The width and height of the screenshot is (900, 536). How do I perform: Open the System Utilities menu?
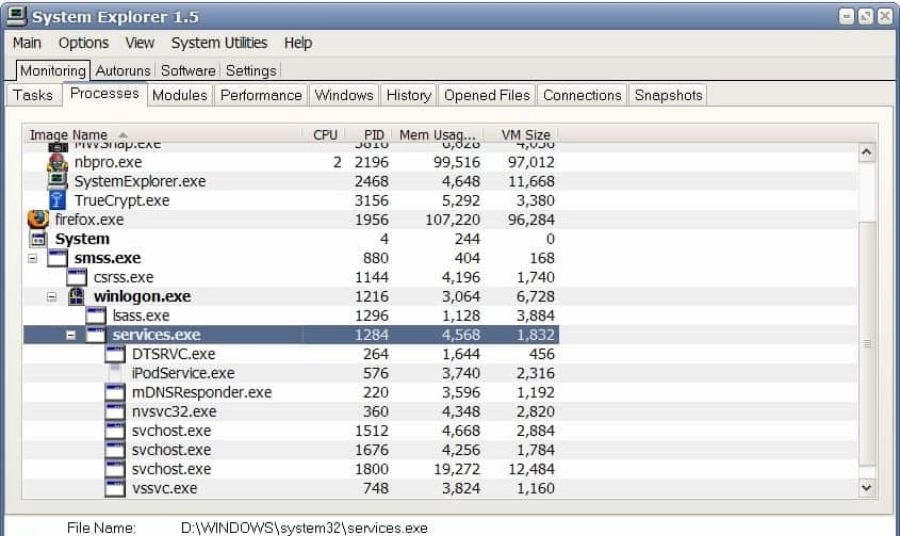click(219, 43)
